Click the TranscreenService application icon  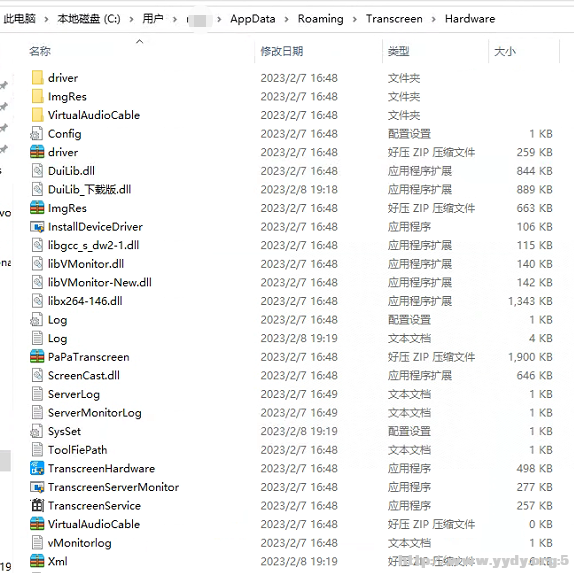click(x=37, y=505)
